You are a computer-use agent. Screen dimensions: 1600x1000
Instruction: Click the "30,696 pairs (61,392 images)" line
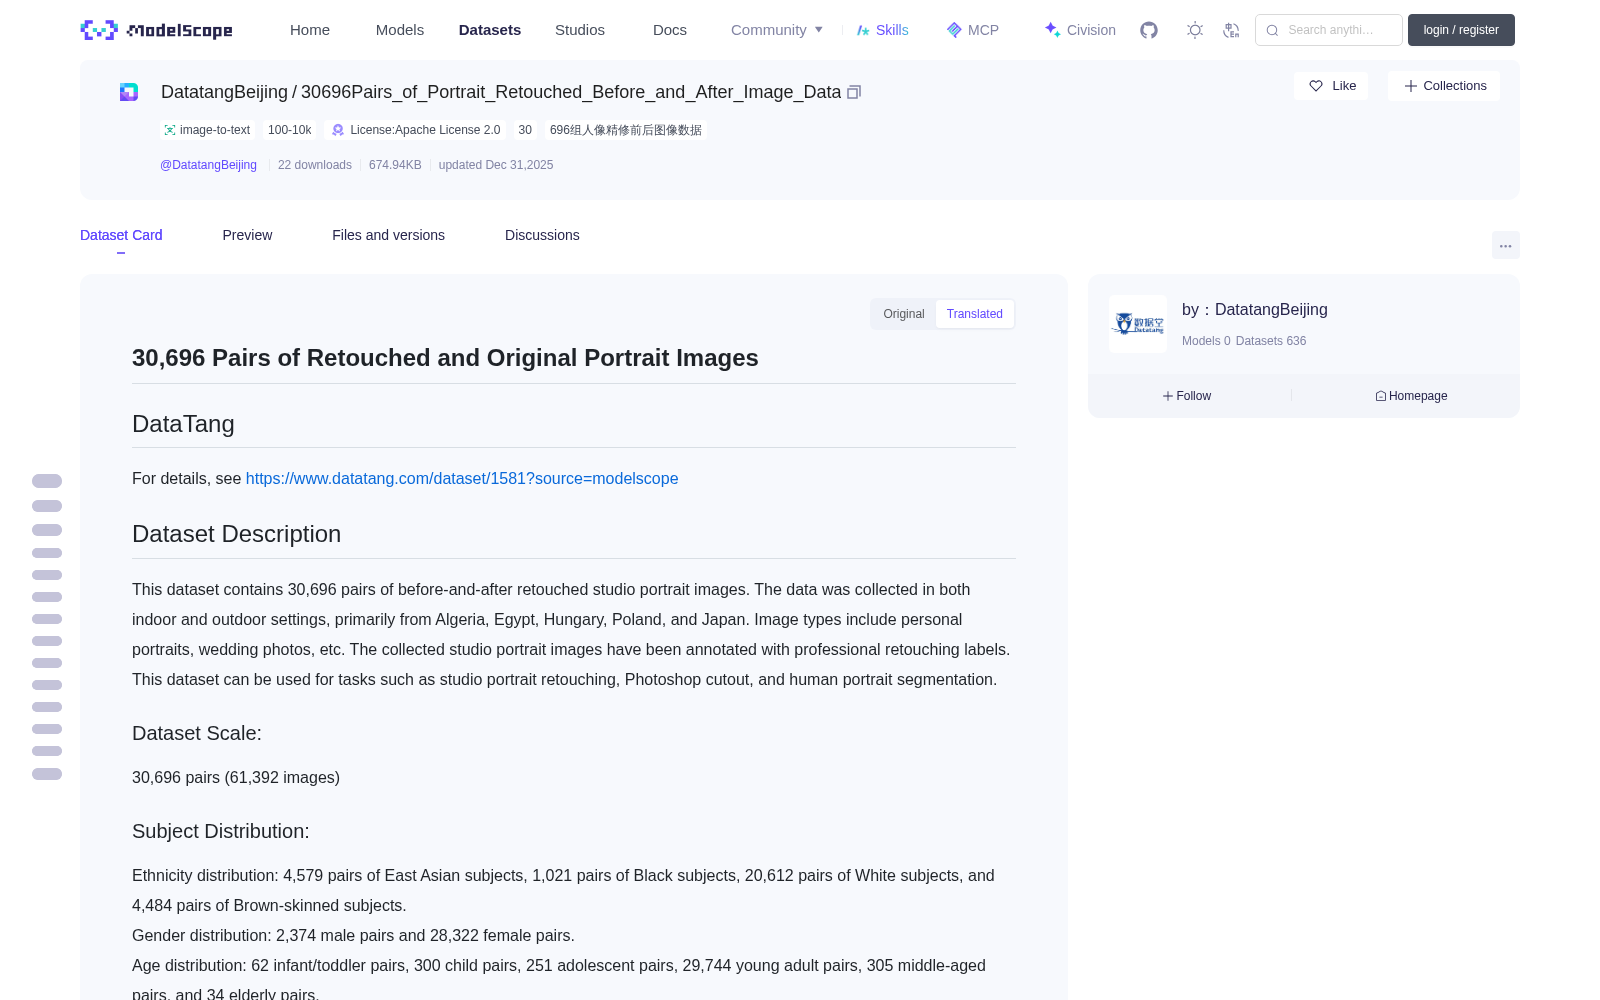tap(236, 778)
